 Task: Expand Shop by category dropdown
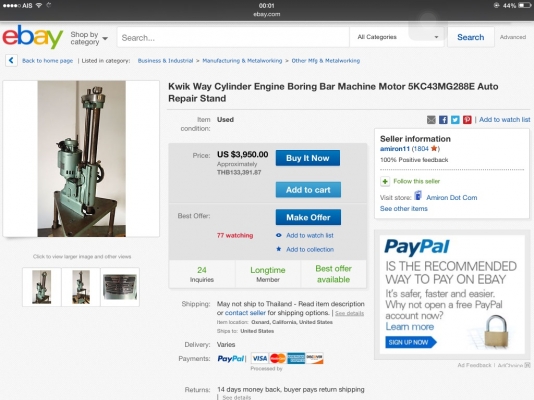click(x=89, y=38)
